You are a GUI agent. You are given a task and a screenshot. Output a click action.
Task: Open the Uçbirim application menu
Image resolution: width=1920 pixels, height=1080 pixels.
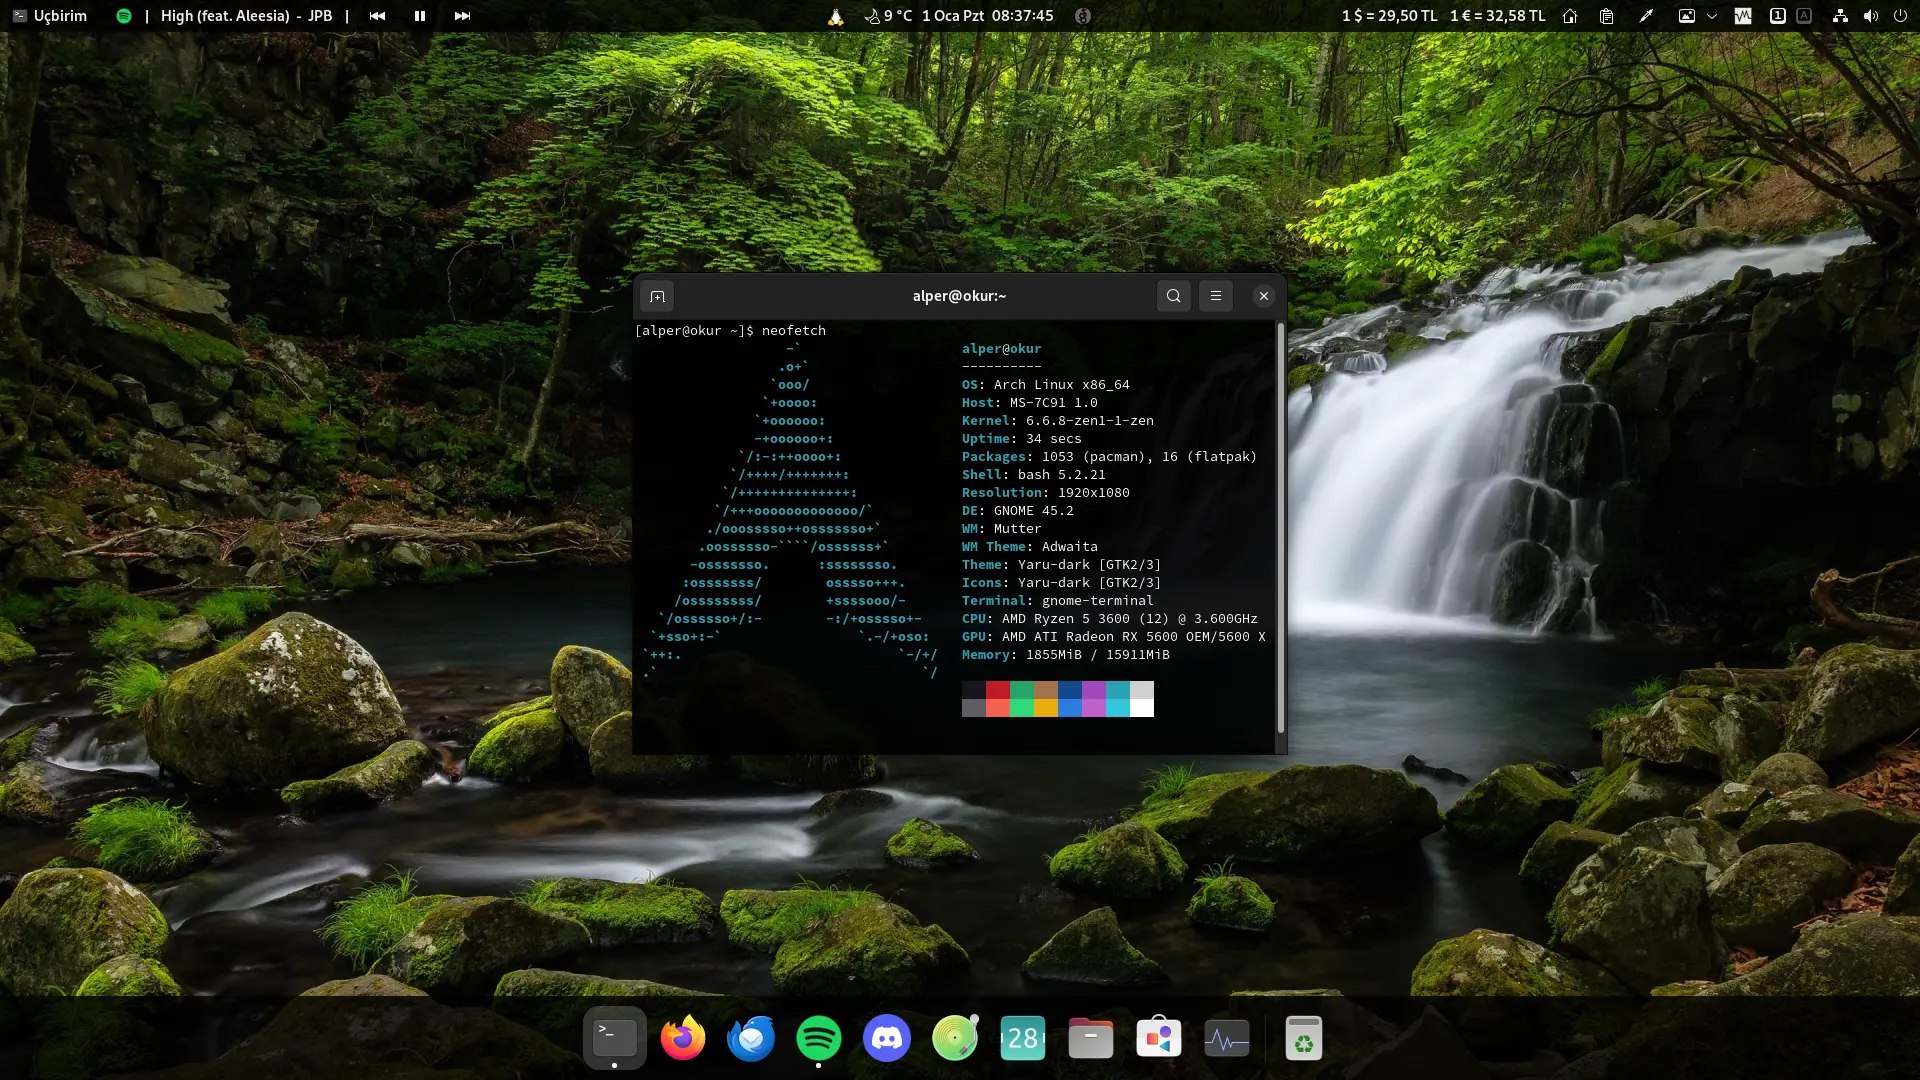click(x=50, y=16)
